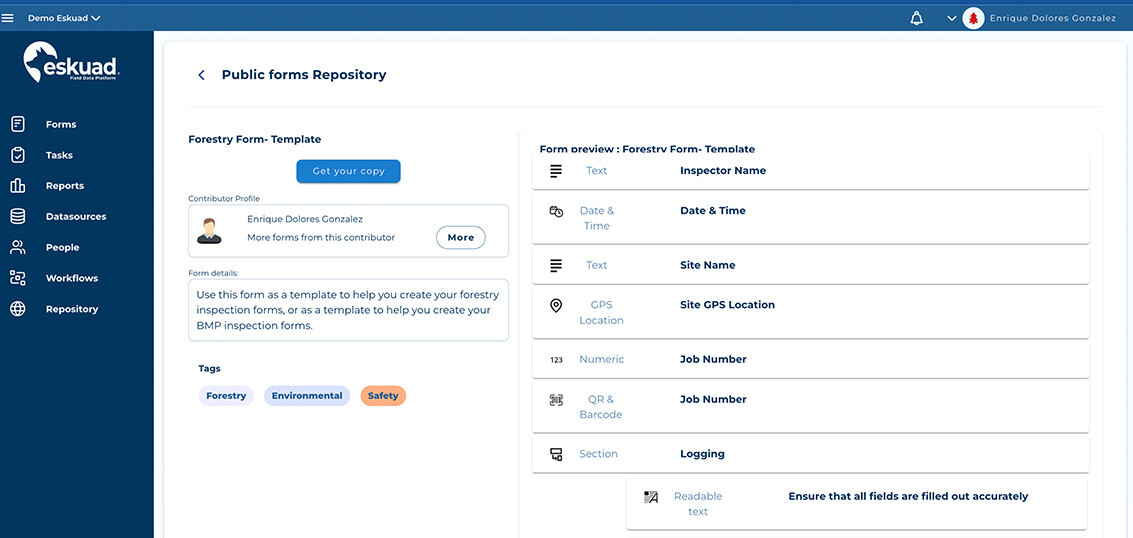Click the Readable text icon
Viewport: 1133px width, 538px height.
pos(650,497)
